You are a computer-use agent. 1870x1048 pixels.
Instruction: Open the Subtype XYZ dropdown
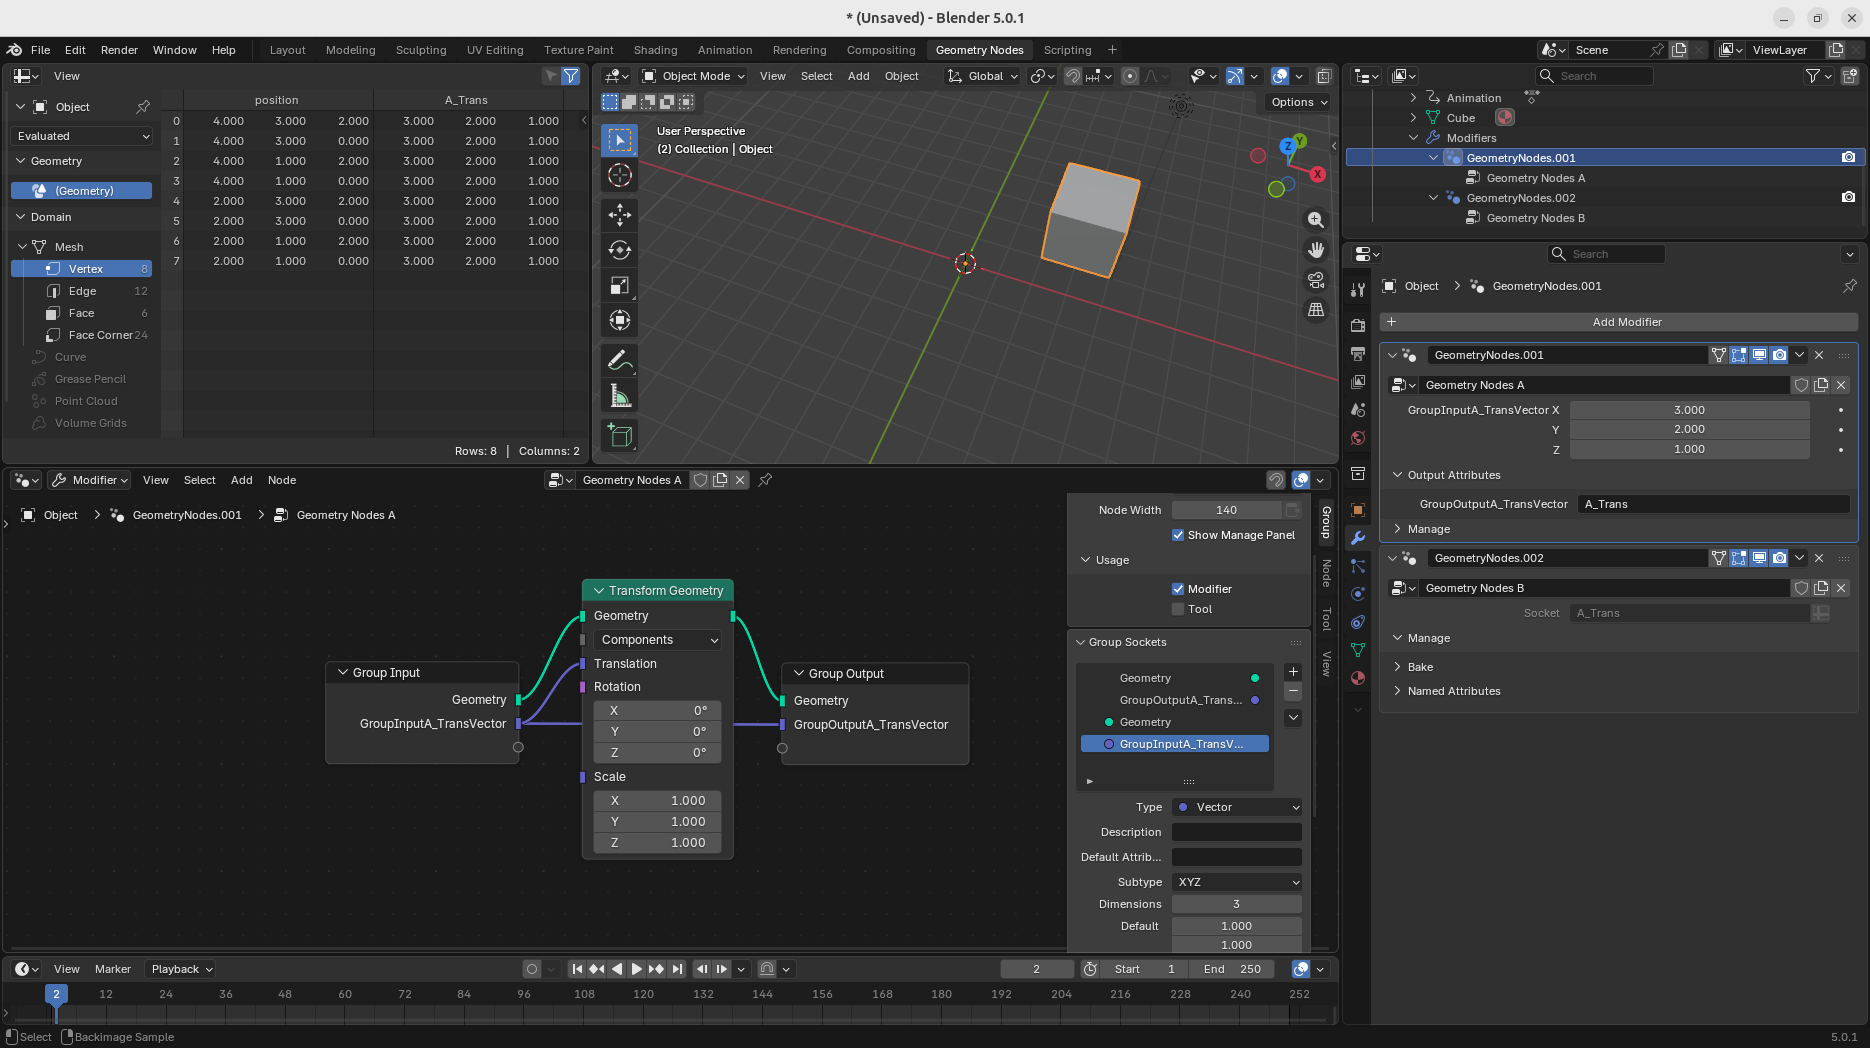pos(1236,882)
